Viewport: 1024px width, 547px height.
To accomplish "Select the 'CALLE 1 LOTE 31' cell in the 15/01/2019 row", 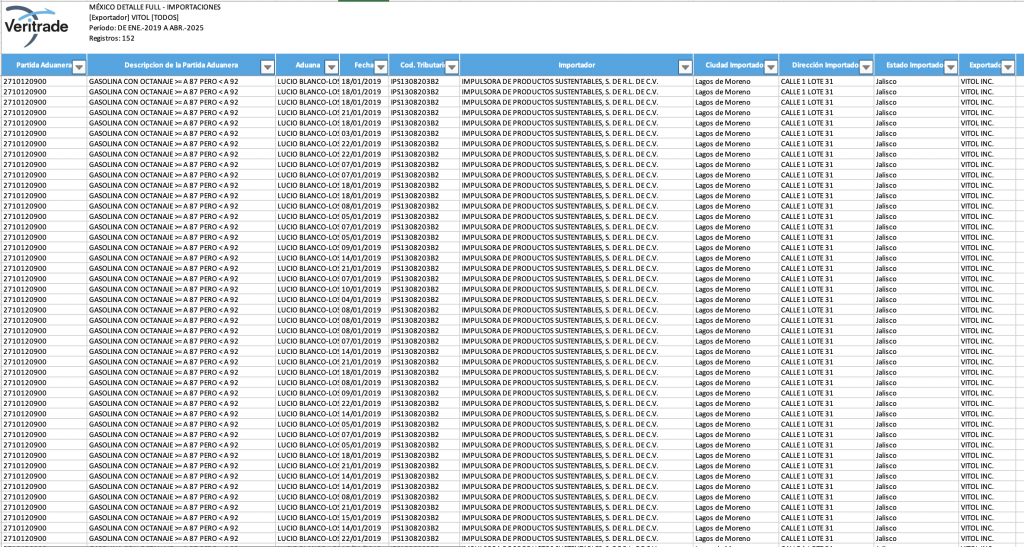I will 826,518.
